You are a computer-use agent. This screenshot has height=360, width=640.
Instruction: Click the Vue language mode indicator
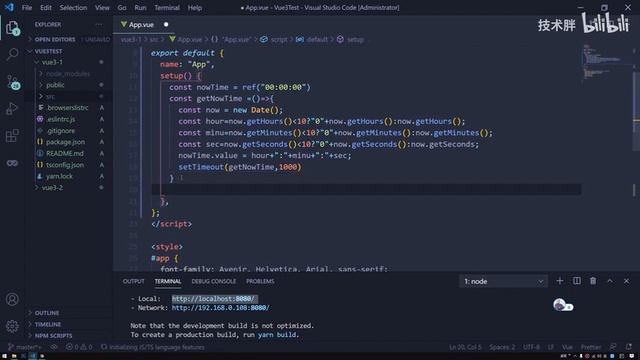point(567,347)
